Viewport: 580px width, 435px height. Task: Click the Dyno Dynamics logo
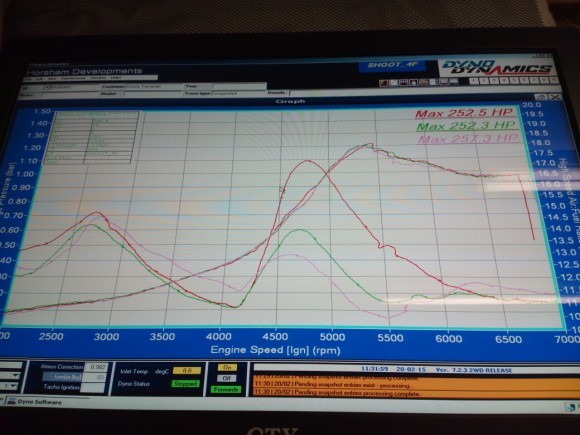point(497,67)
